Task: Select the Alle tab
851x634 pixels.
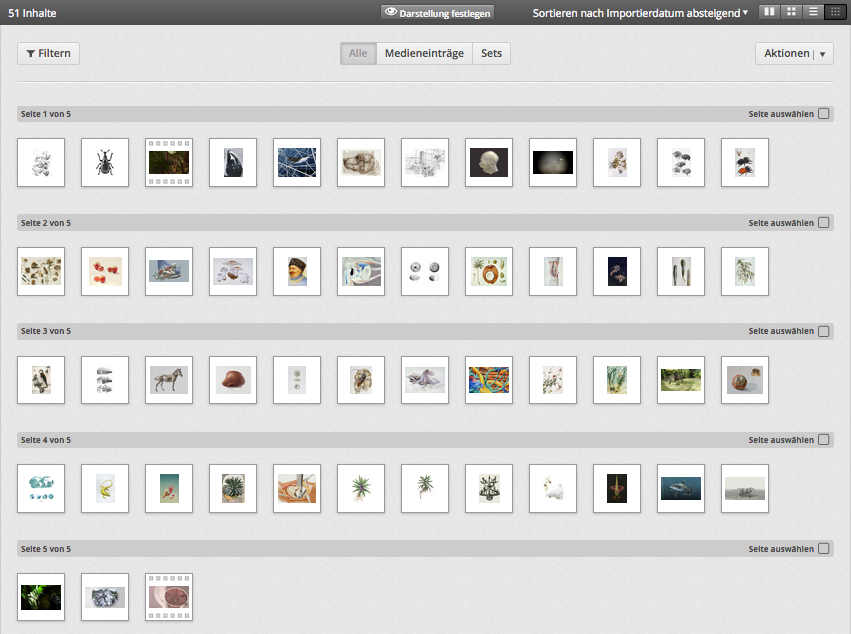Action: click(x=358, y=54)
